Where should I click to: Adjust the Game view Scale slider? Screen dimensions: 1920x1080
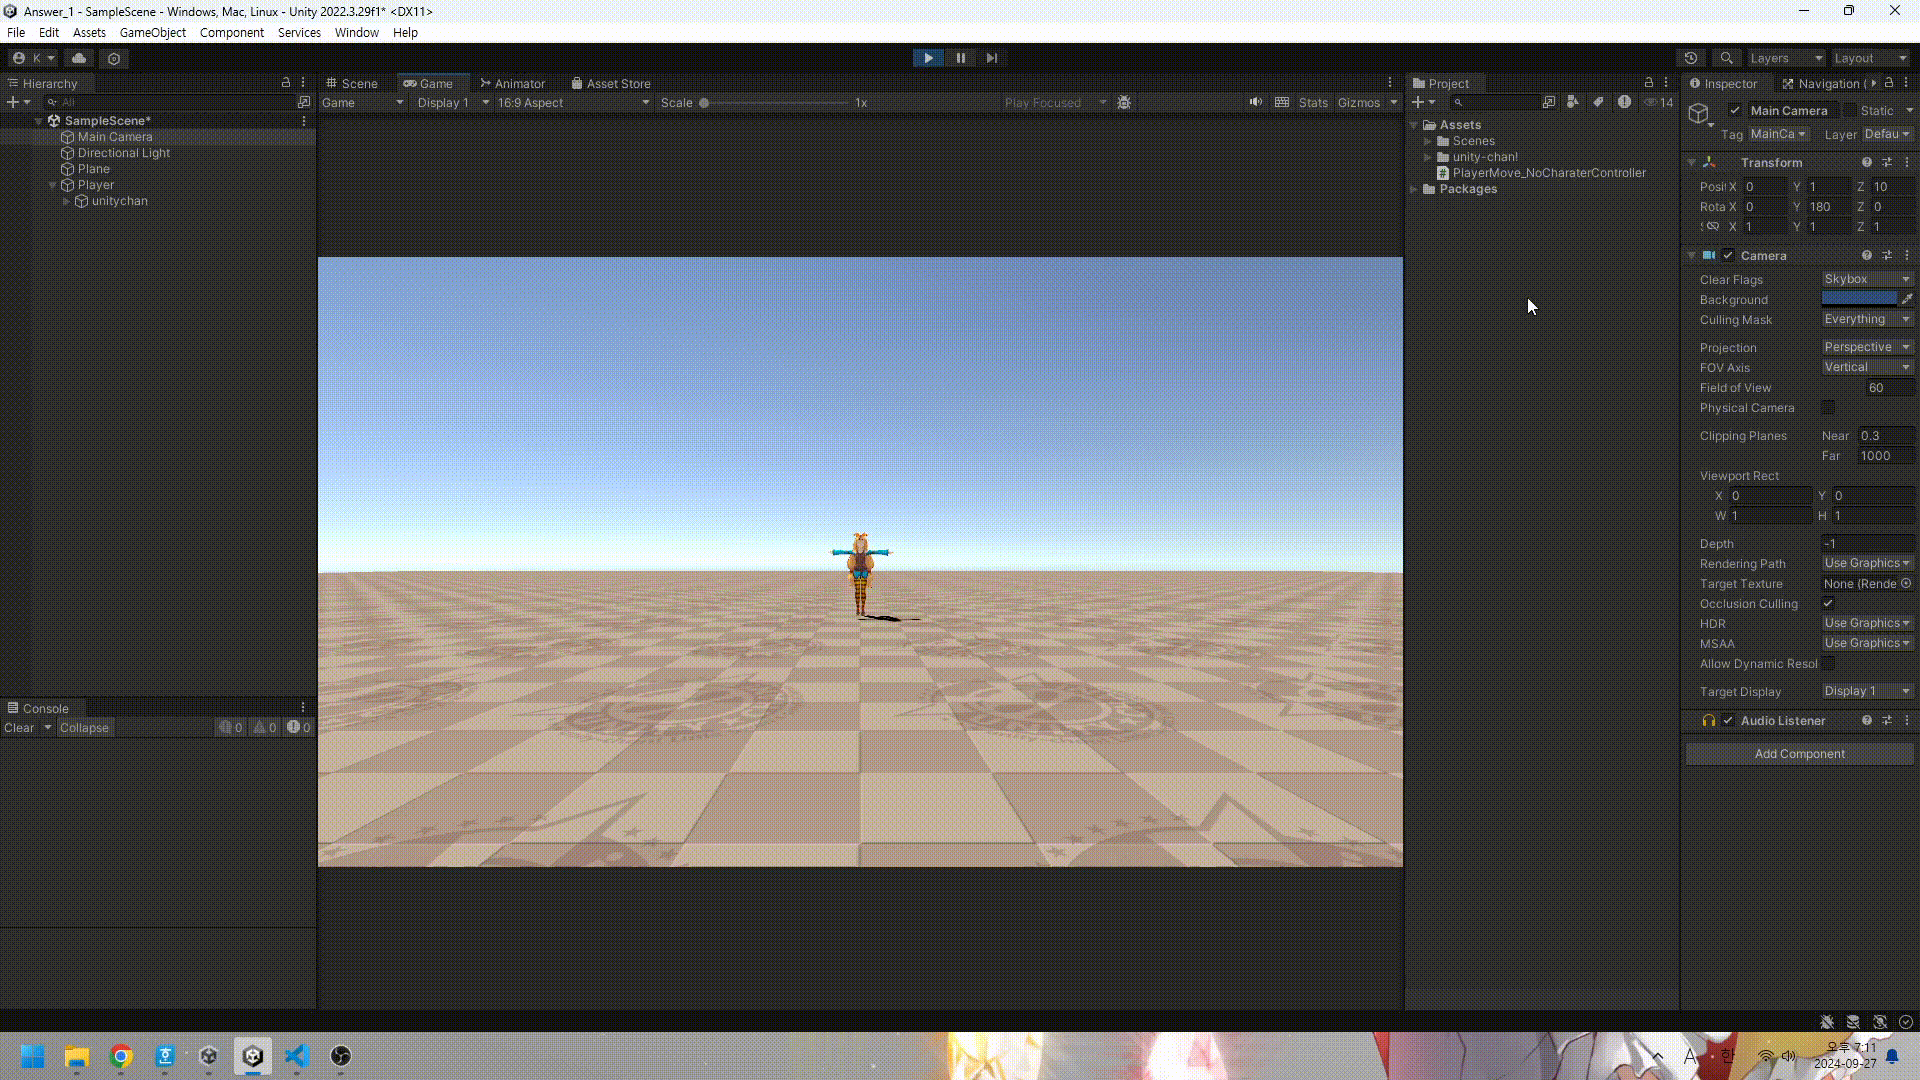click(775, 102)
